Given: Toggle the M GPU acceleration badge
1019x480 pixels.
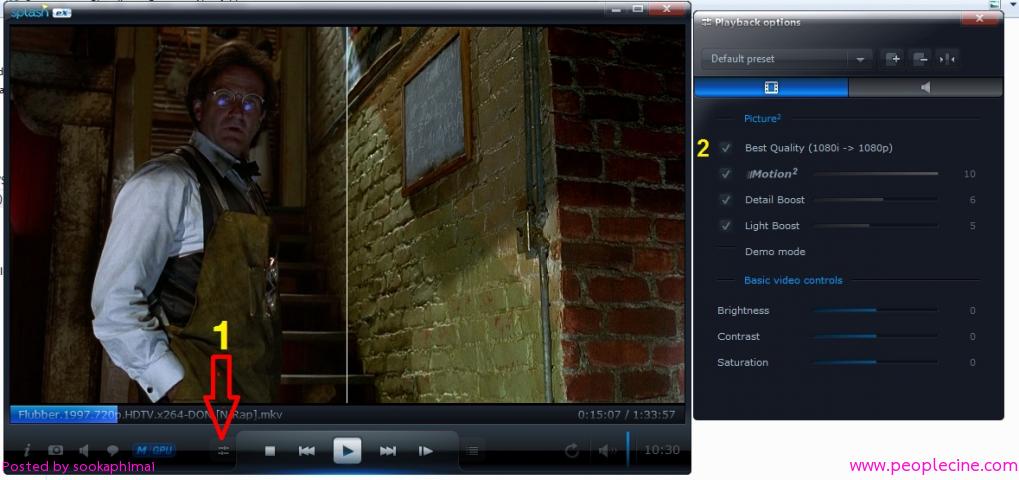Looking at the screenshot, I should click(154, 449).
